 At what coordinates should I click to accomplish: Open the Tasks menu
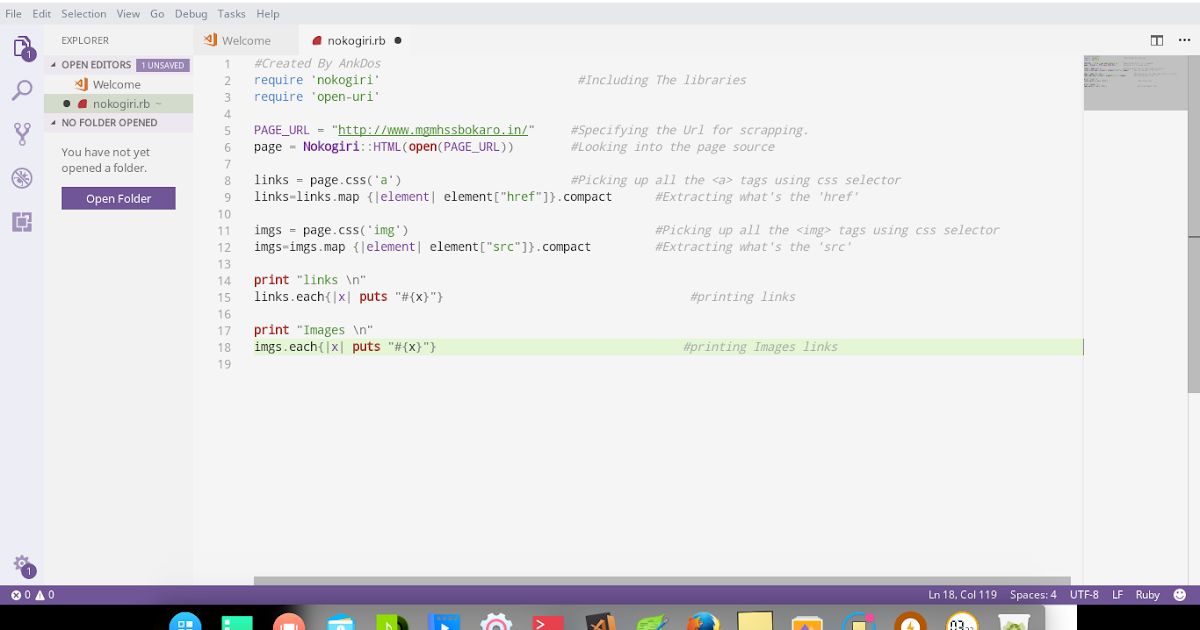coord(231,13)
